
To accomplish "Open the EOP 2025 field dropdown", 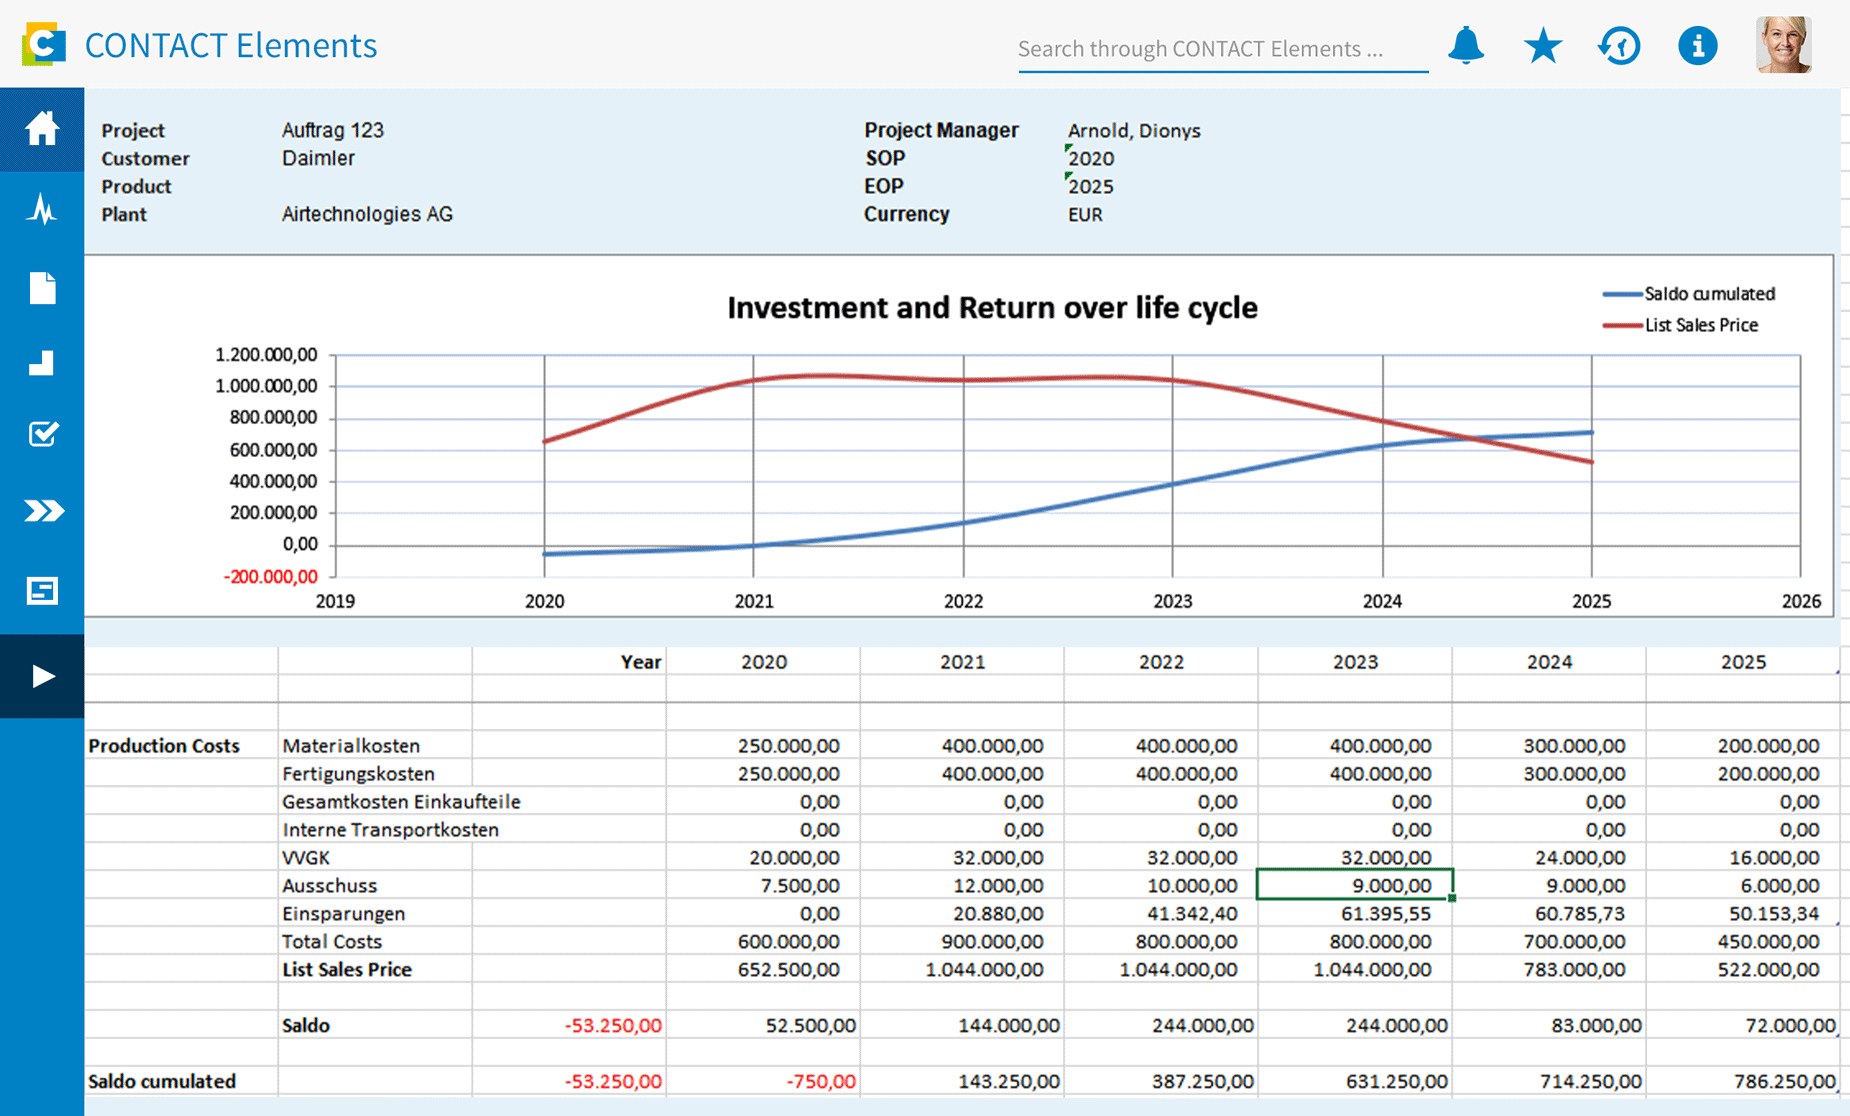I will pyautogui.click(x=1091, y=186).
